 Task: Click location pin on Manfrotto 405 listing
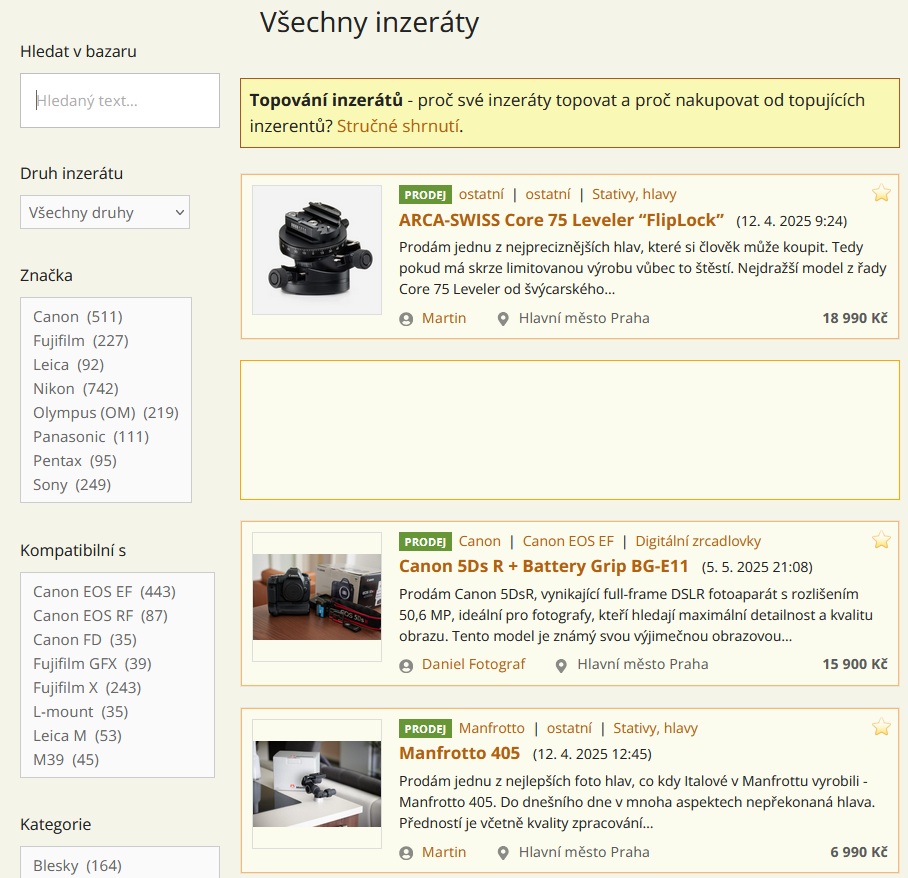coord(503,853)
